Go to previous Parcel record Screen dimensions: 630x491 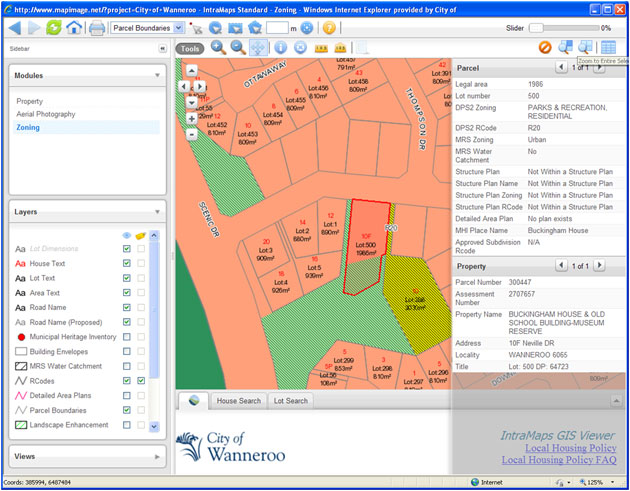click(x=561, y=67)
